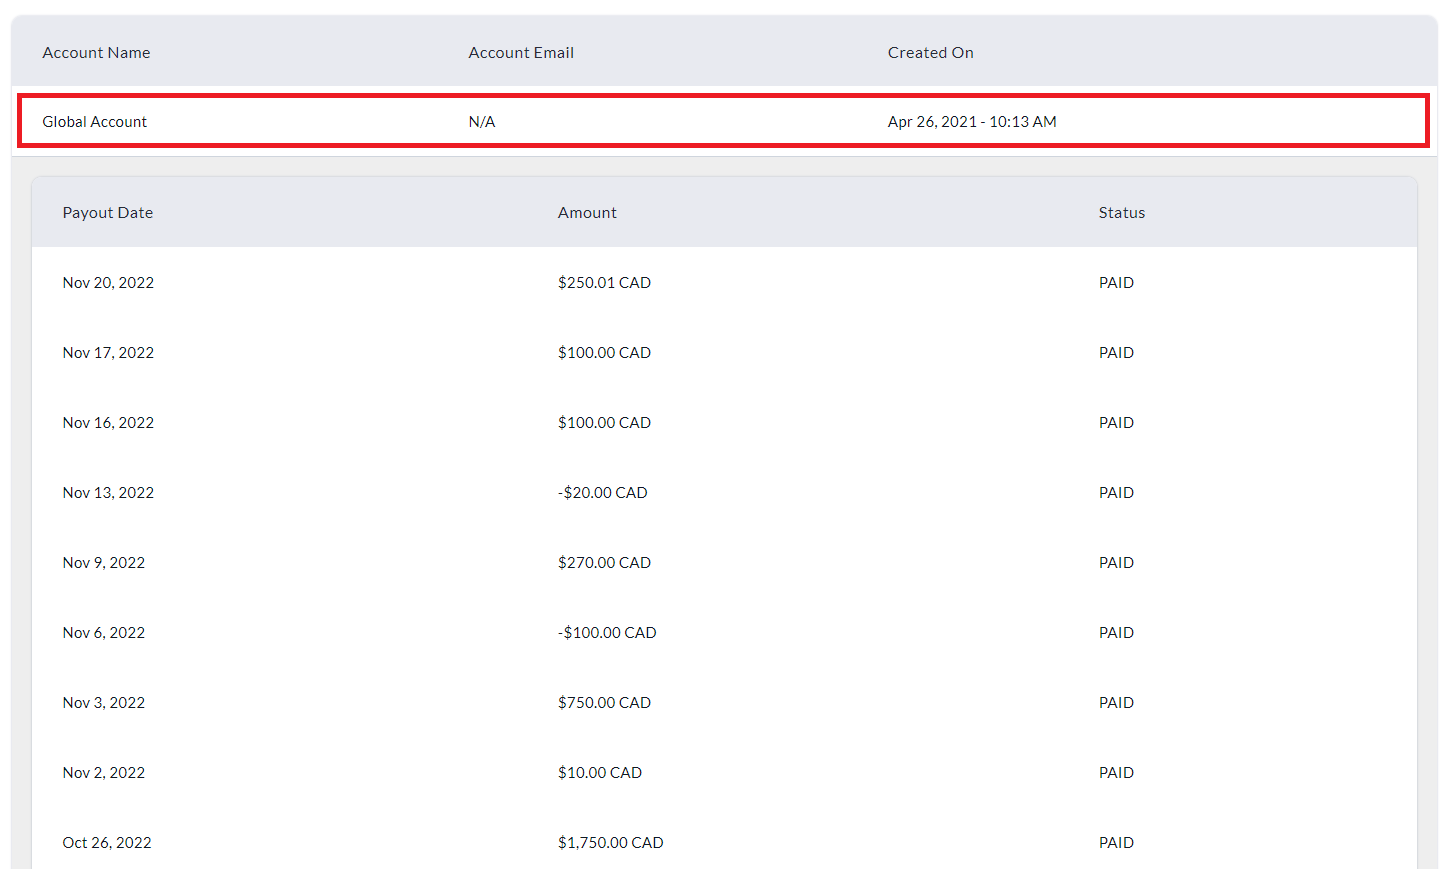
Task: Select the $1,750.00 CAD payout amount
Action: pyautogui.click(x=610, y=843)
